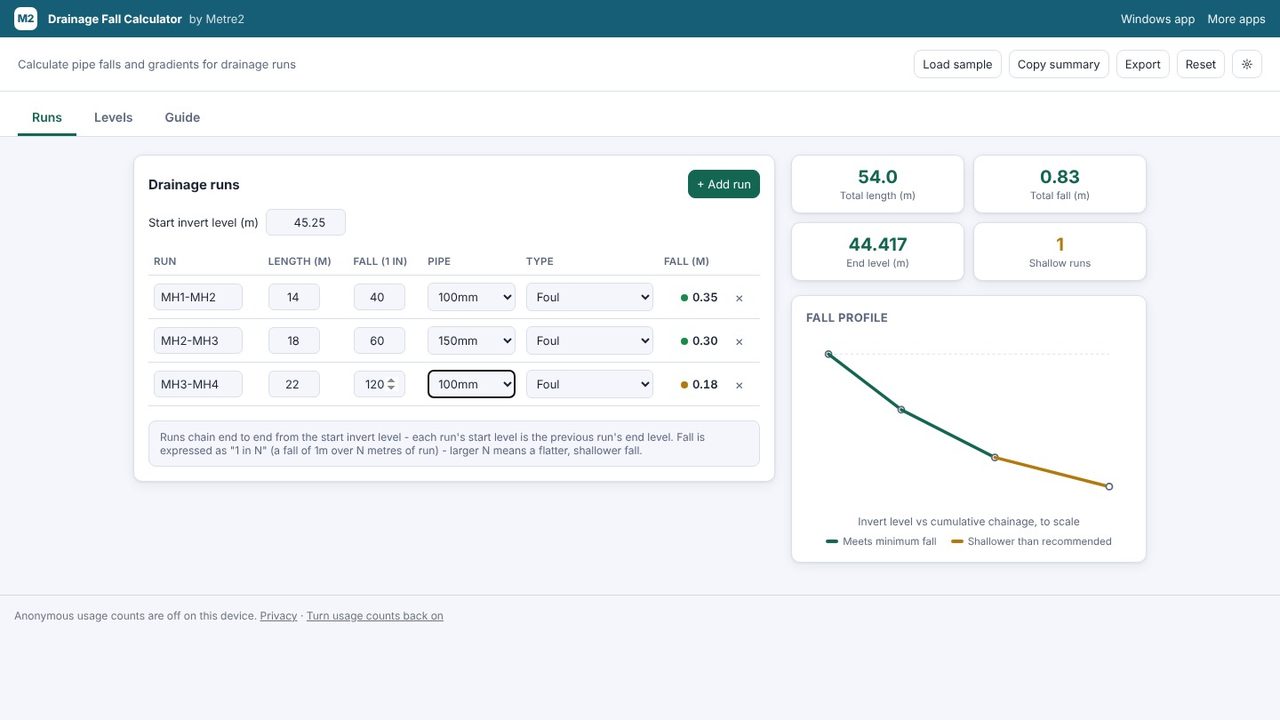This screenshot has width=1280, height=720.
Task: Click the Load sample button
Action: (957, 64)
